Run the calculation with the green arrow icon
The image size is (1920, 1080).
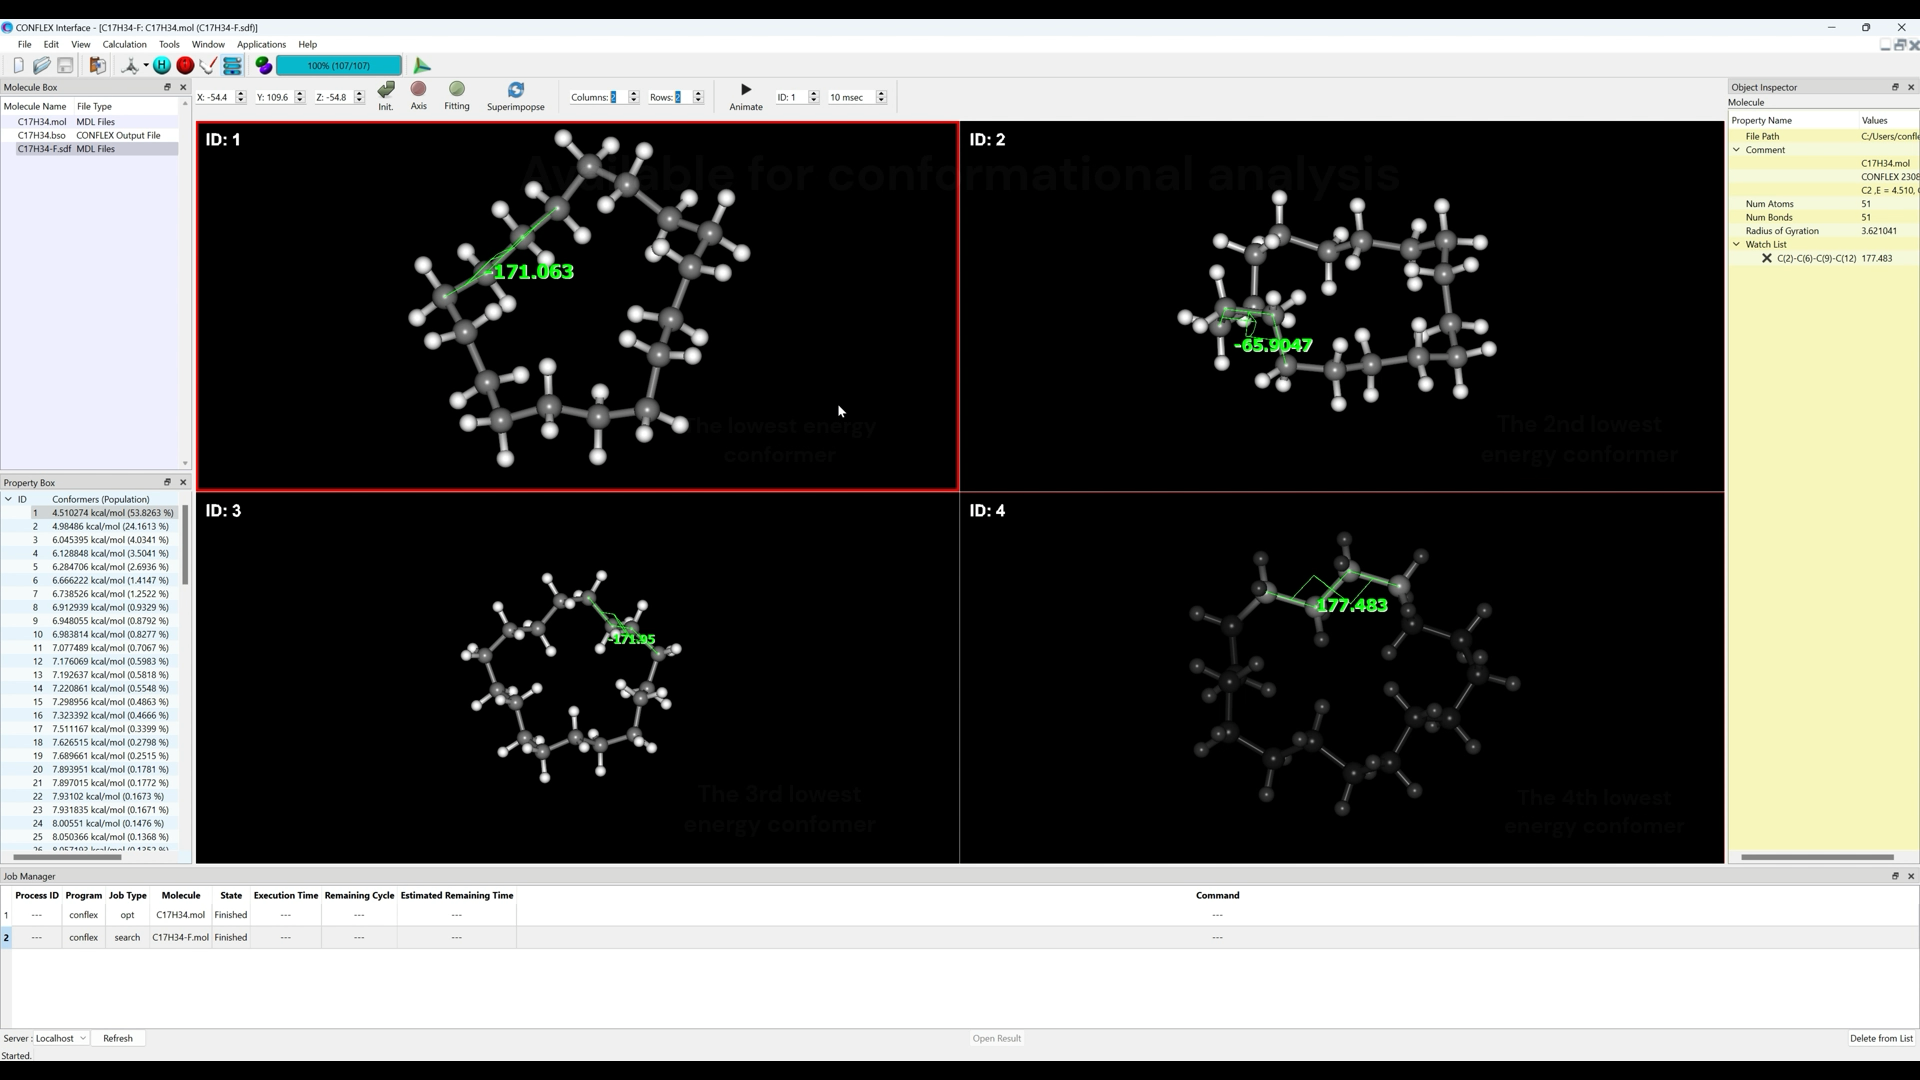click(421, 66)
